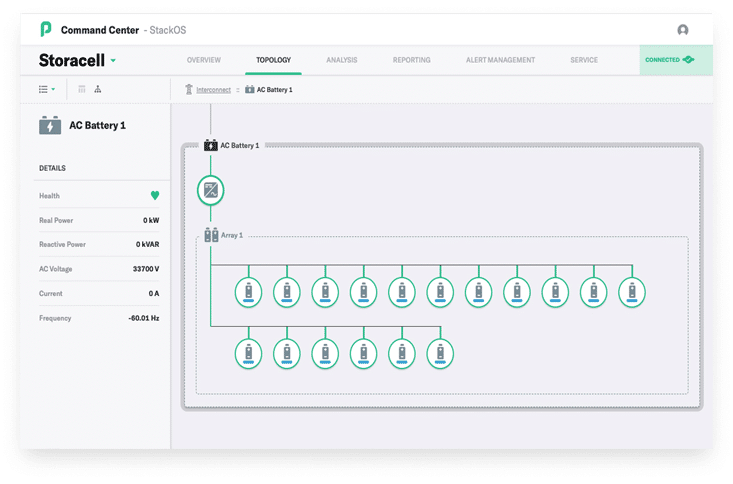
Task: Open the user profile icon
Action: pos(683,30)
